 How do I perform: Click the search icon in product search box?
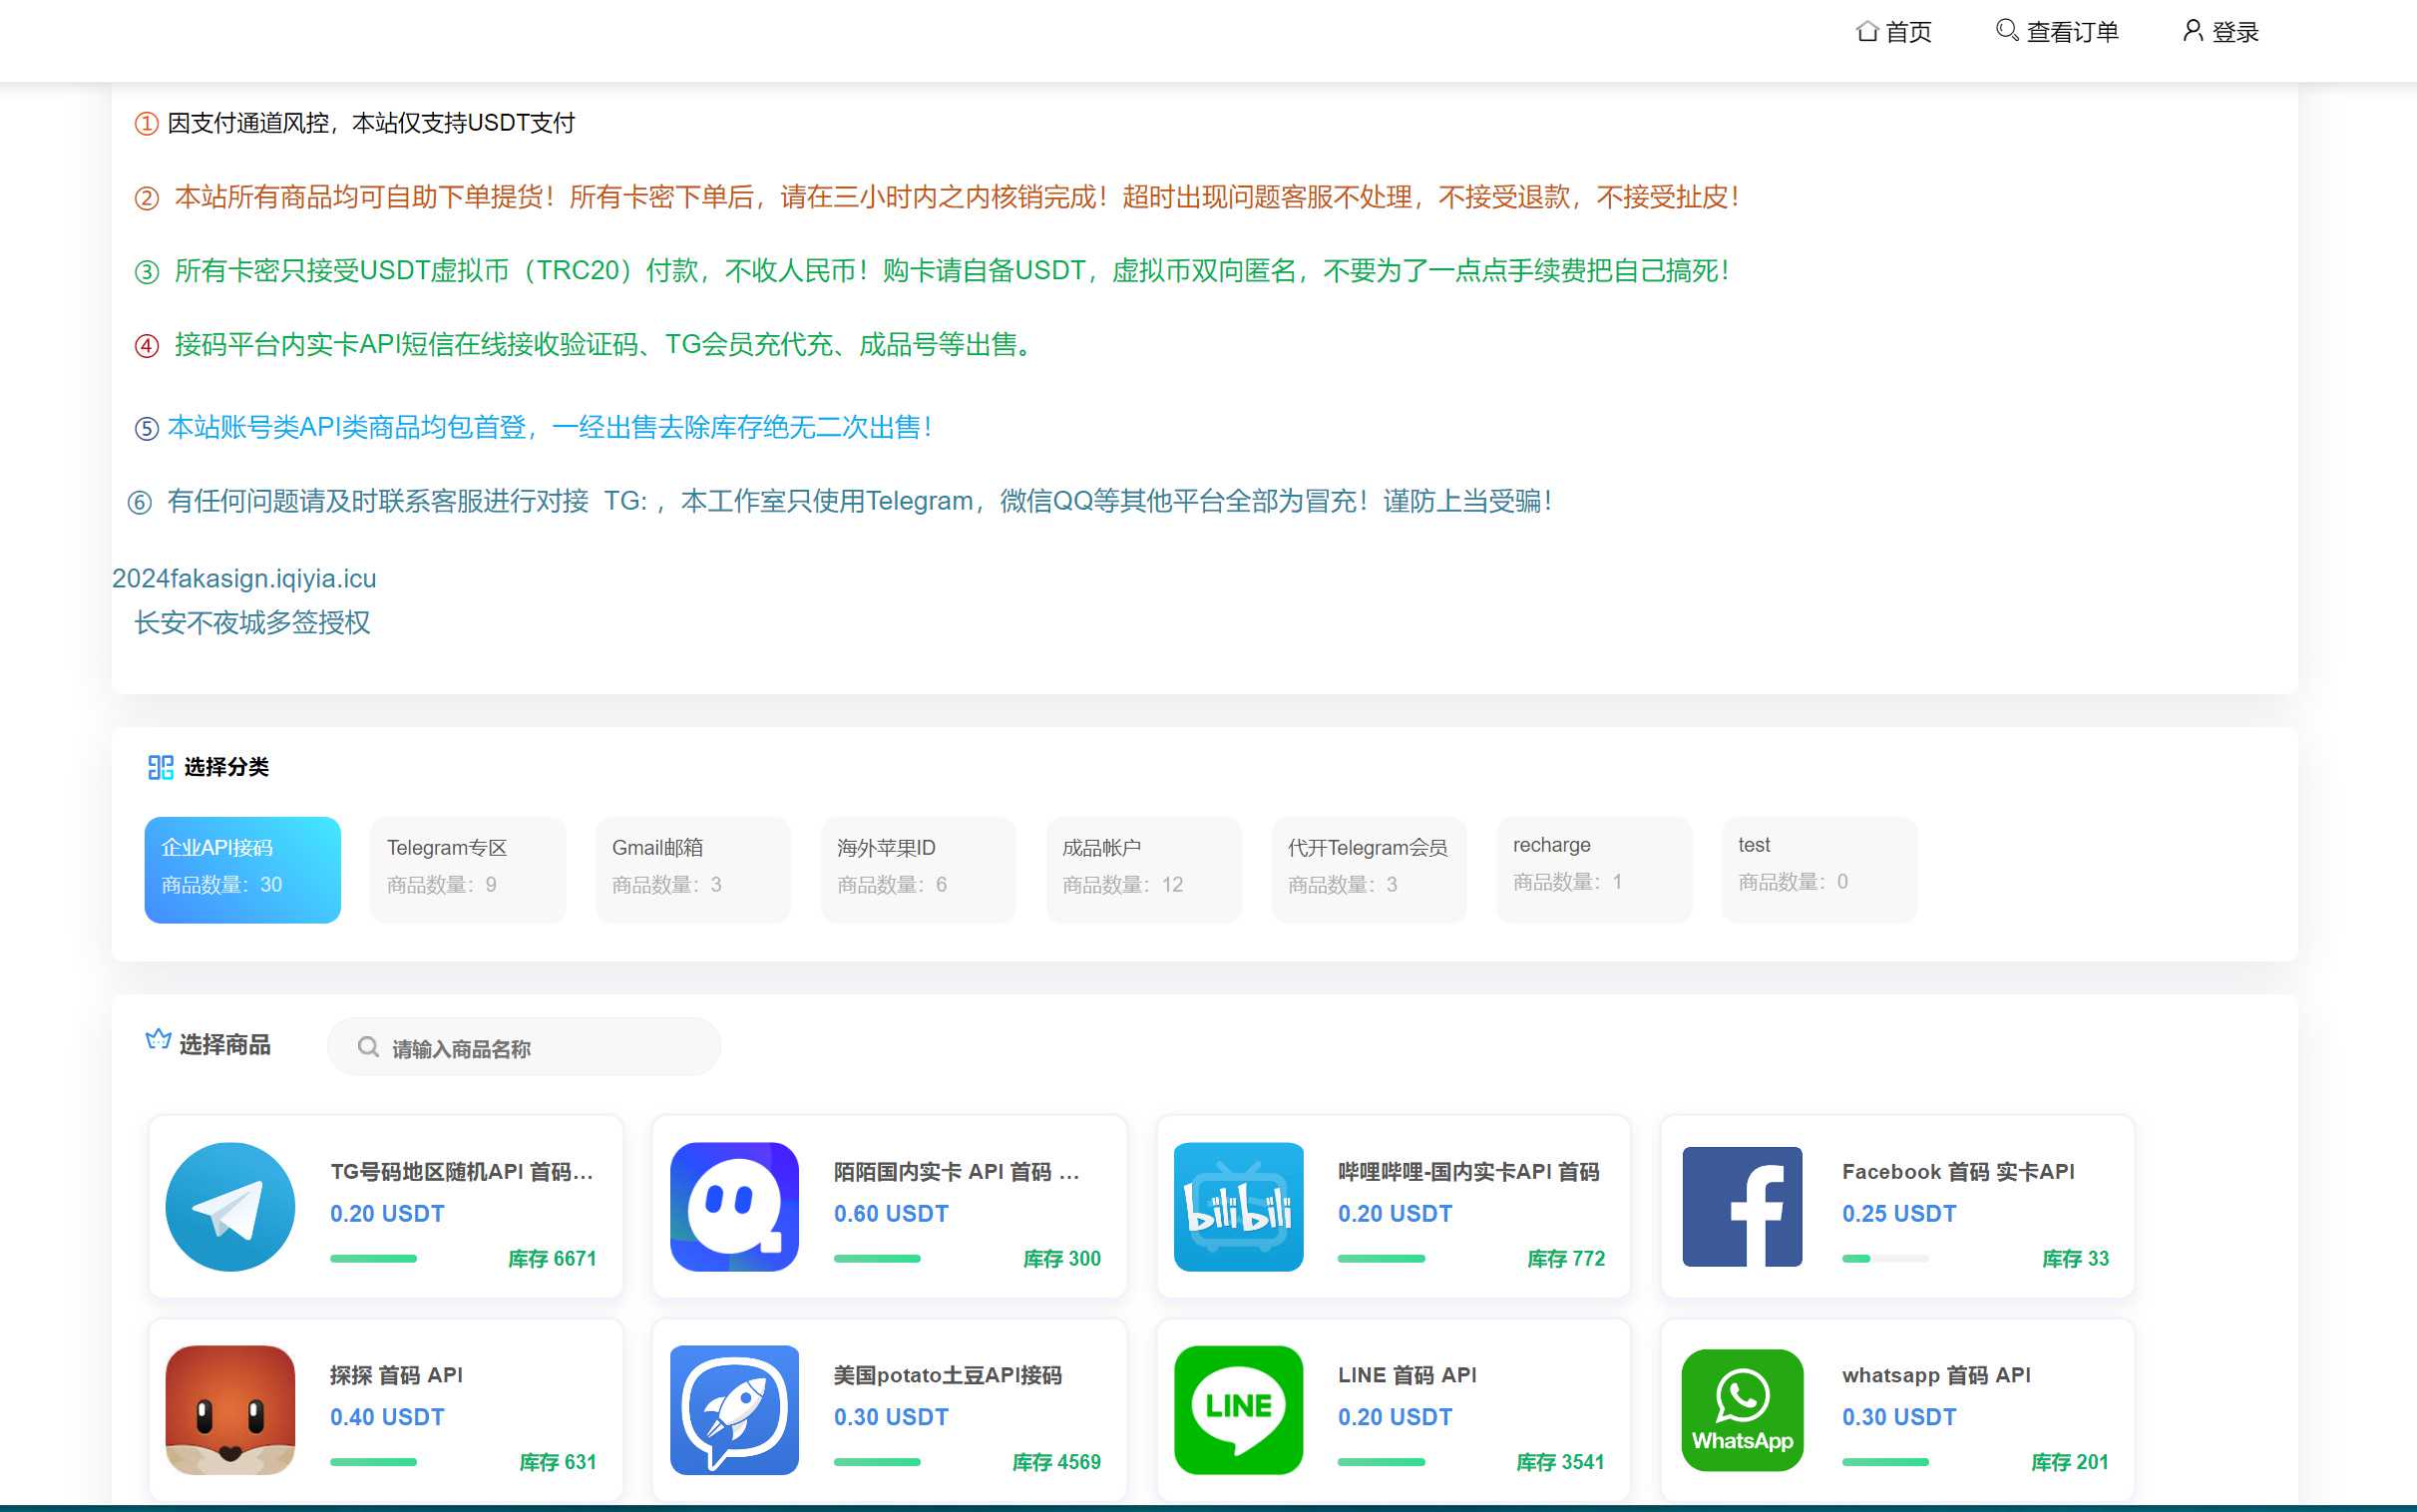368,1047
